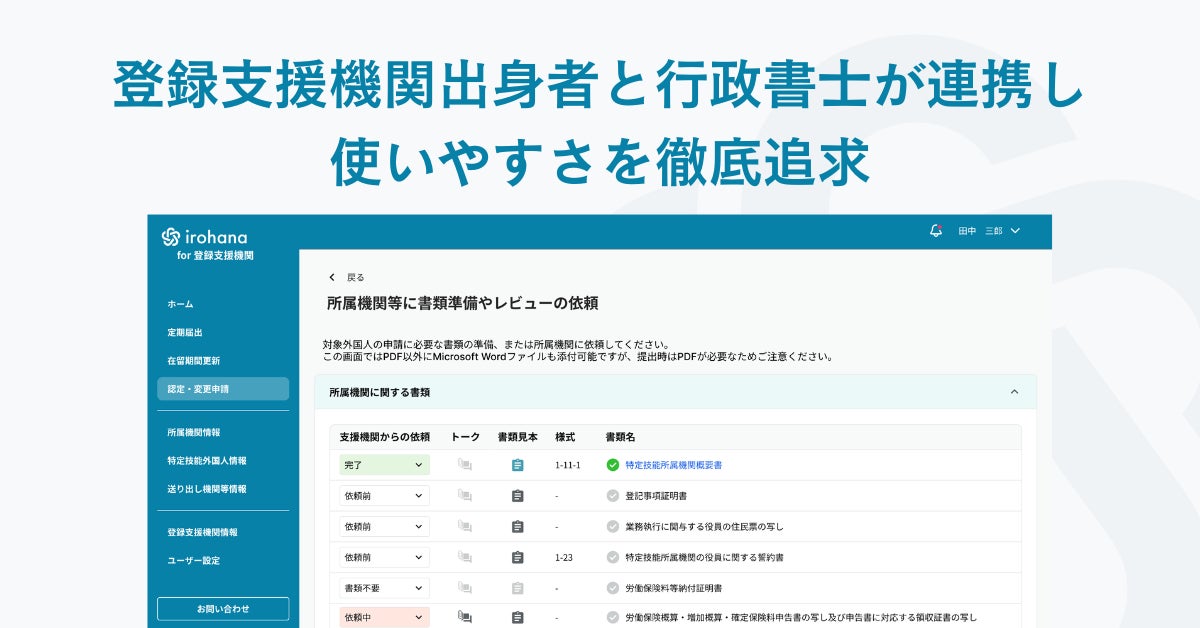
Task: Click the 支援機関からの依頼 column header
Action: (384, 437)
